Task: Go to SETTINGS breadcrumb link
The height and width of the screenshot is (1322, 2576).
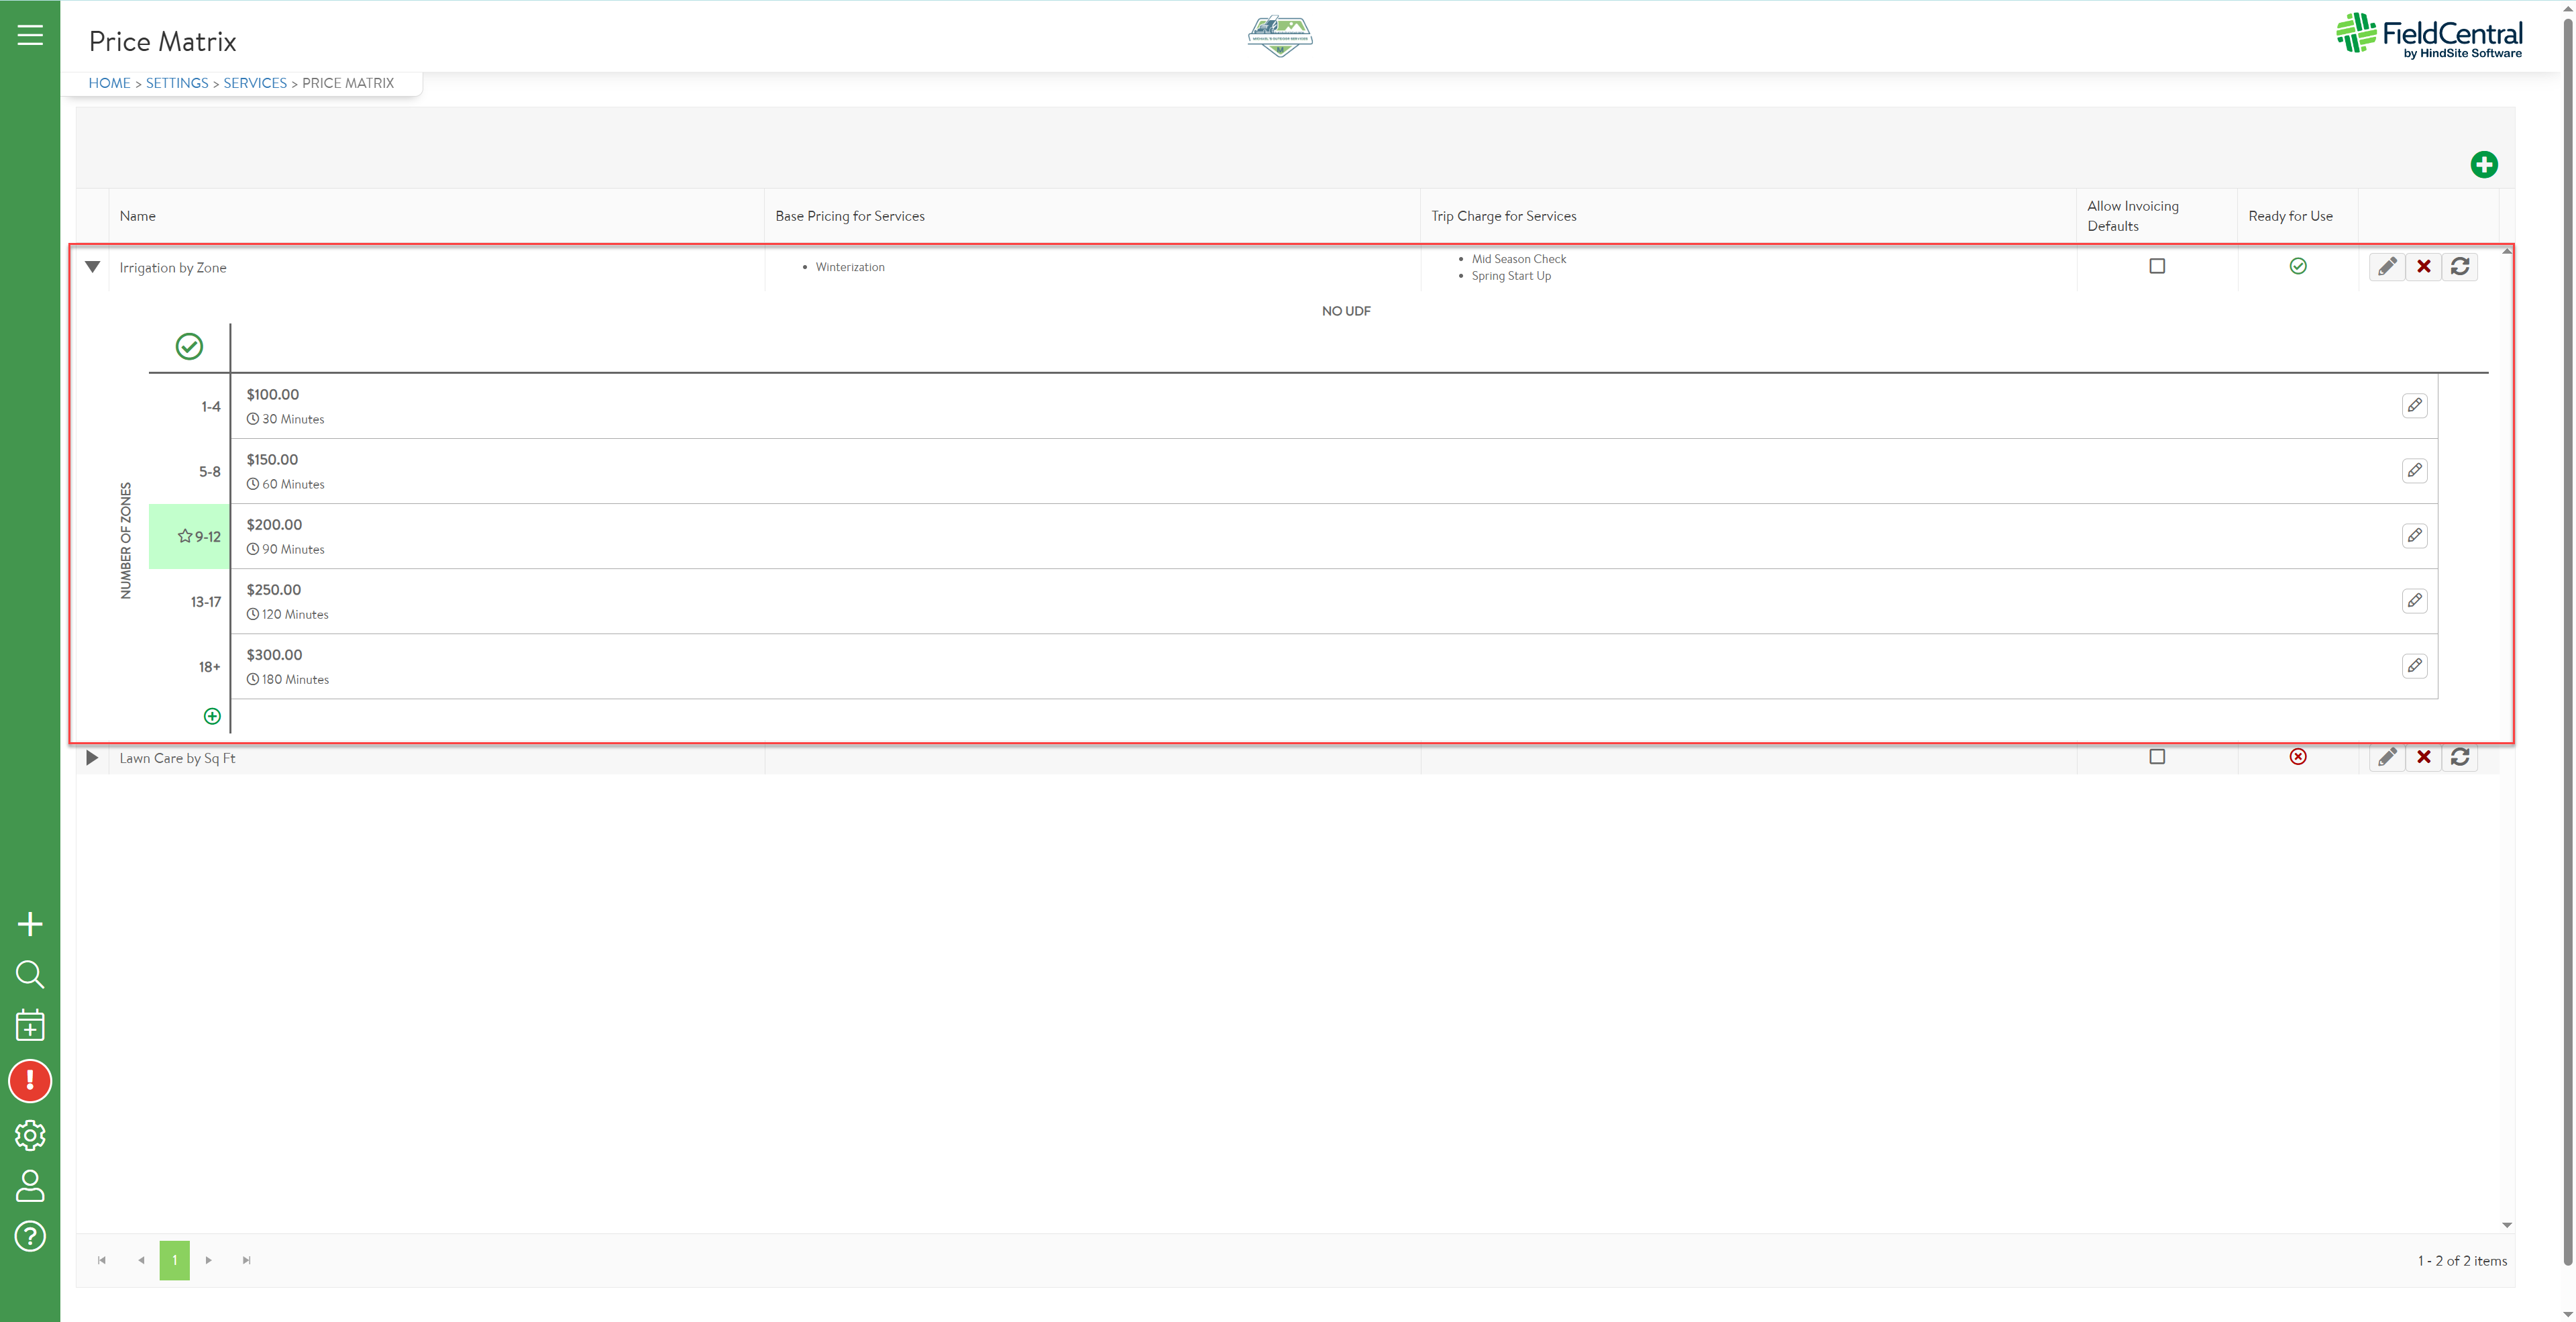Action: [x=177, y=83]
